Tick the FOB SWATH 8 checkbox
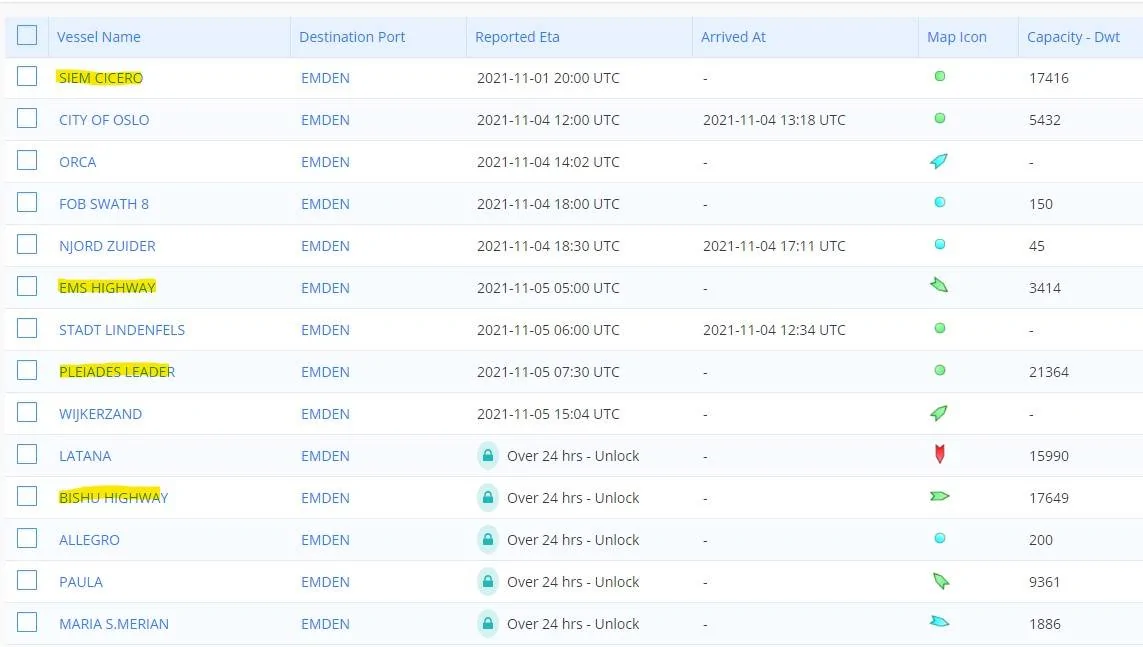This screenshot has height=647, width=1143. click(x=27, y=203)
